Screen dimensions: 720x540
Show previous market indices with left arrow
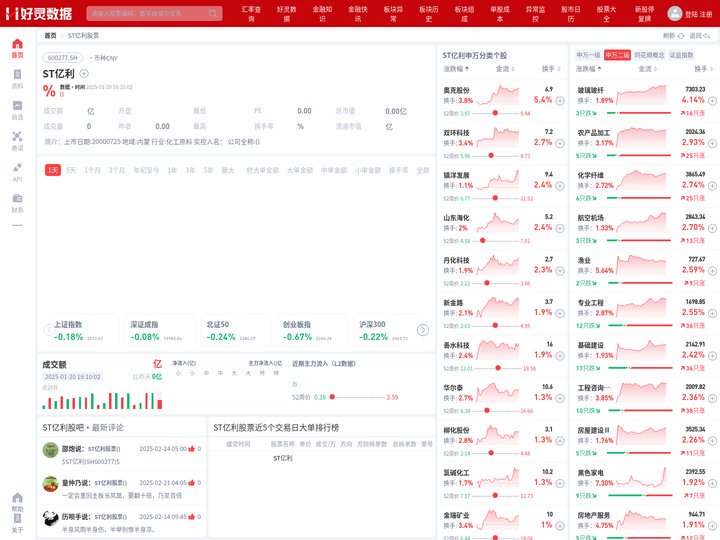[49, 330]
